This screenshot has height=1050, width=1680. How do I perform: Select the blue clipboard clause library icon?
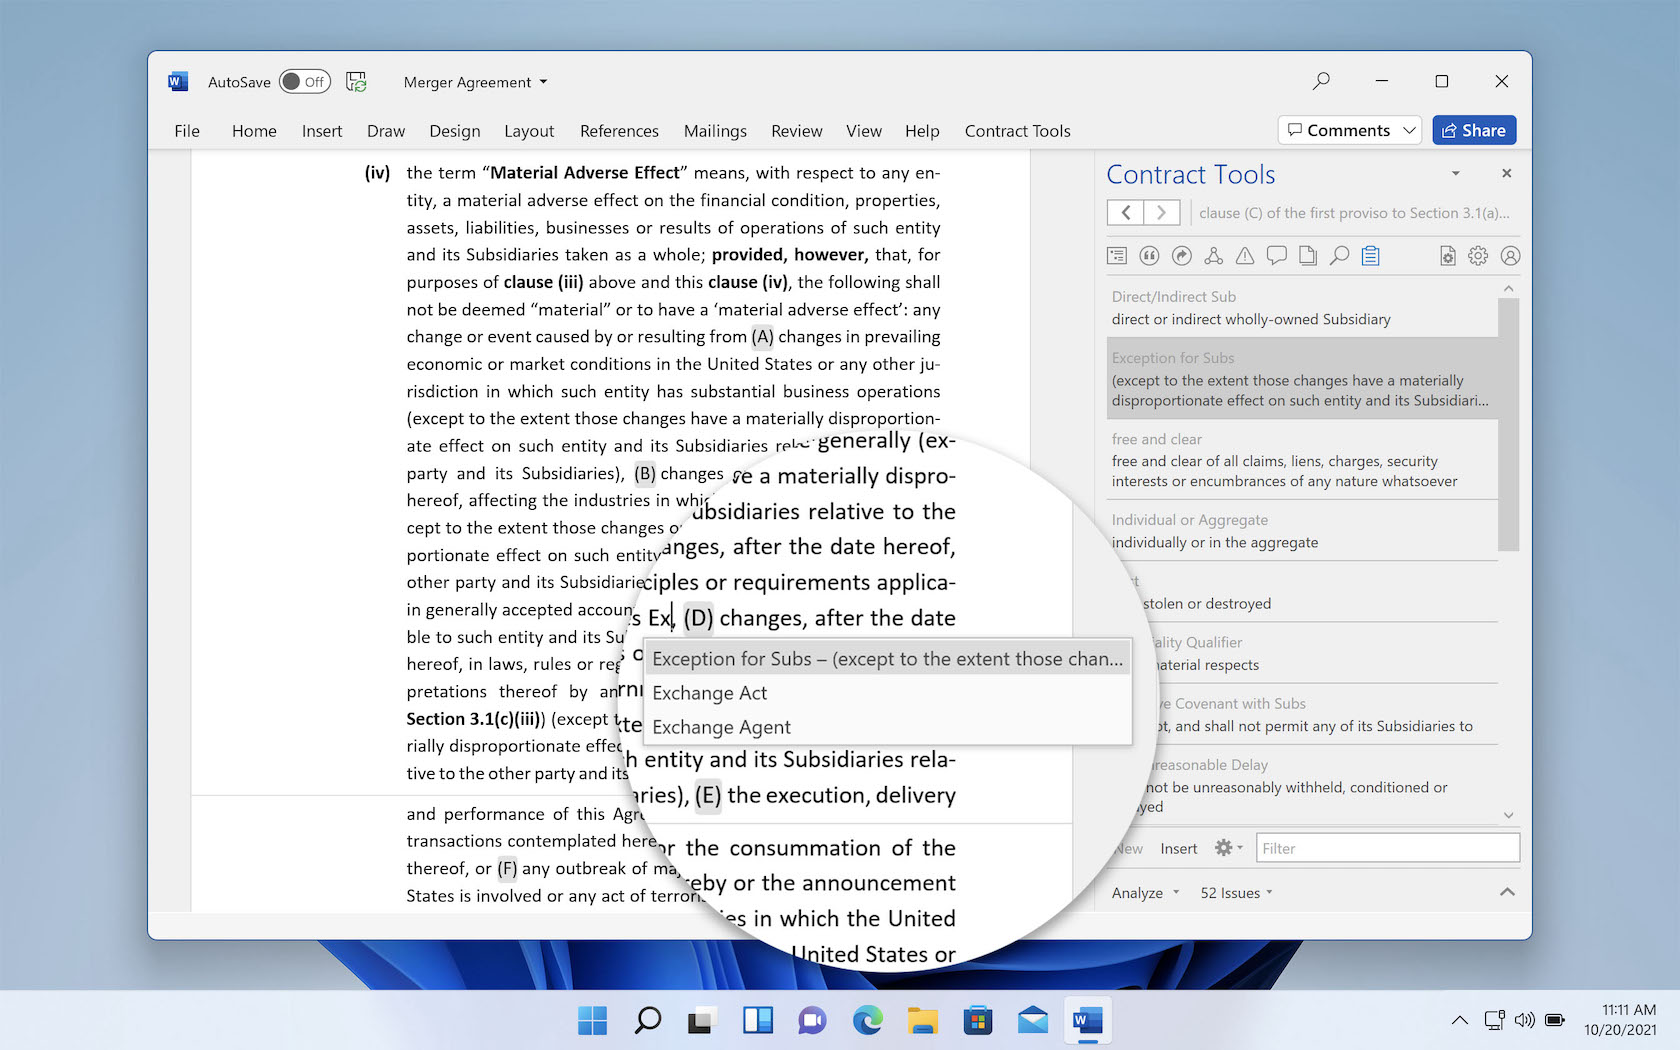pos(1371,256)
